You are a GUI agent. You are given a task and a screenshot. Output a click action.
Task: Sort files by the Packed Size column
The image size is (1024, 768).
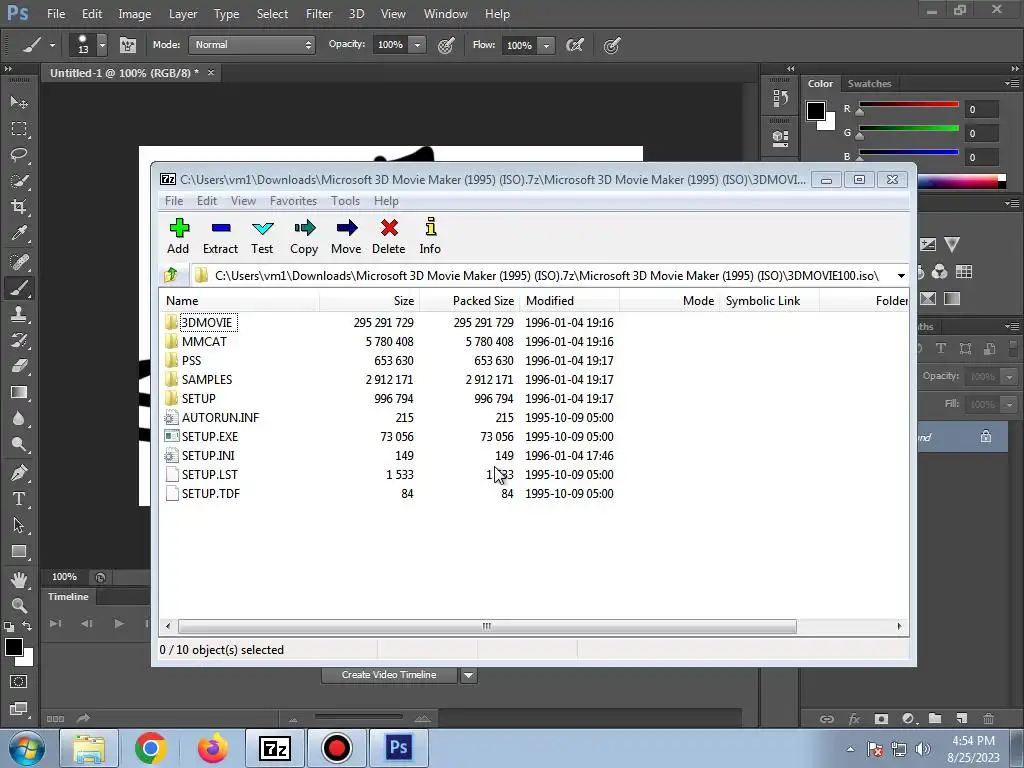pos(470,300)
